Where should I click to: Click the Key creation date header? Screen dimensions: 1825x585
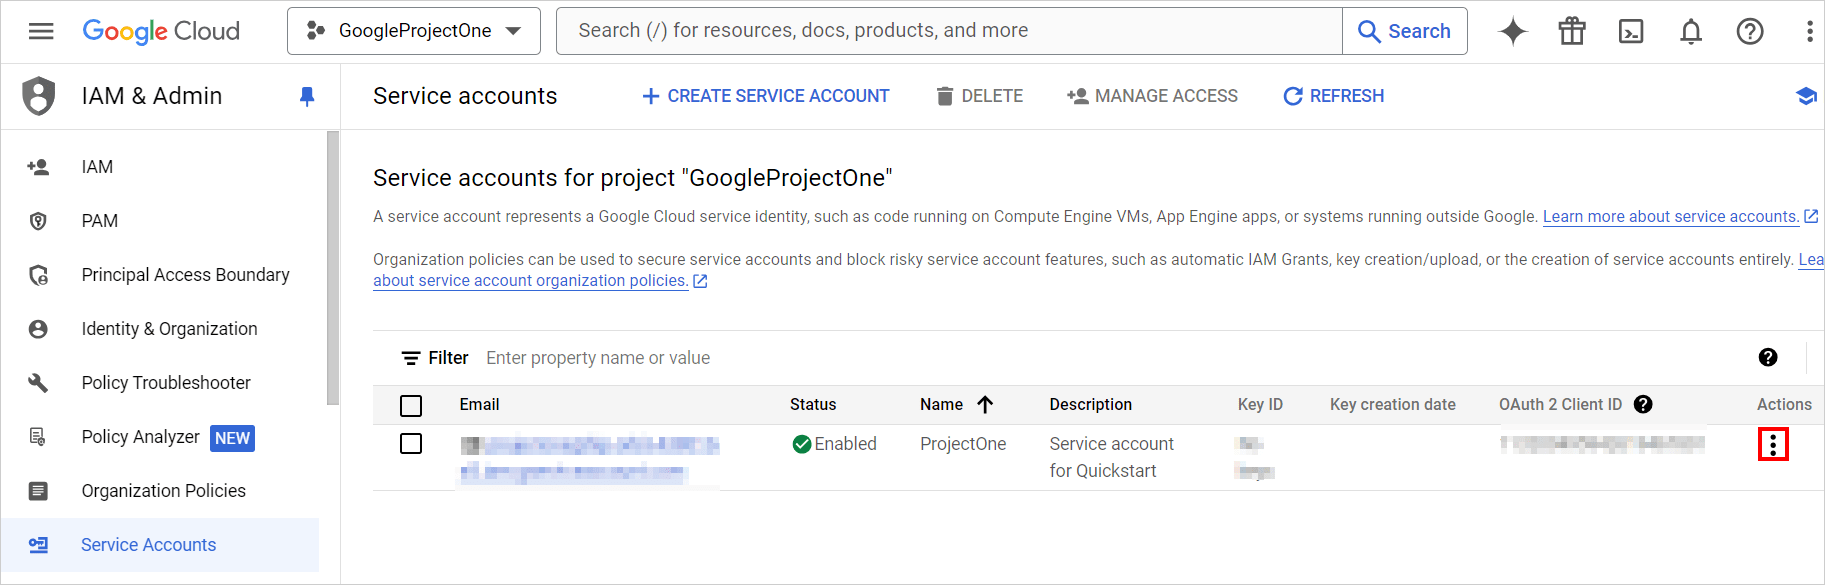point(1393,405)
